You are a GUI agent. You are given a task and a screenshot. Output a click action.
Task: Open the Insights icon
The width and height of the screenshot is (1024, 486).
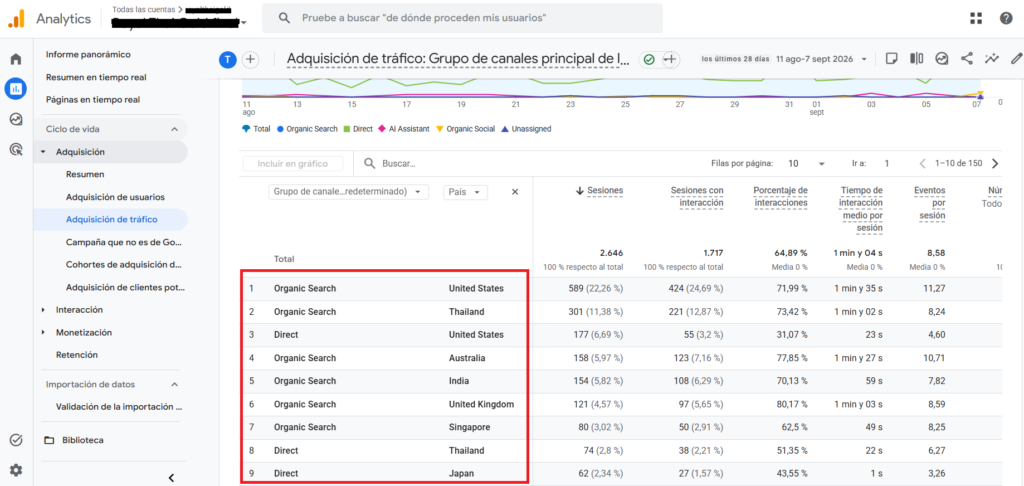941,59
